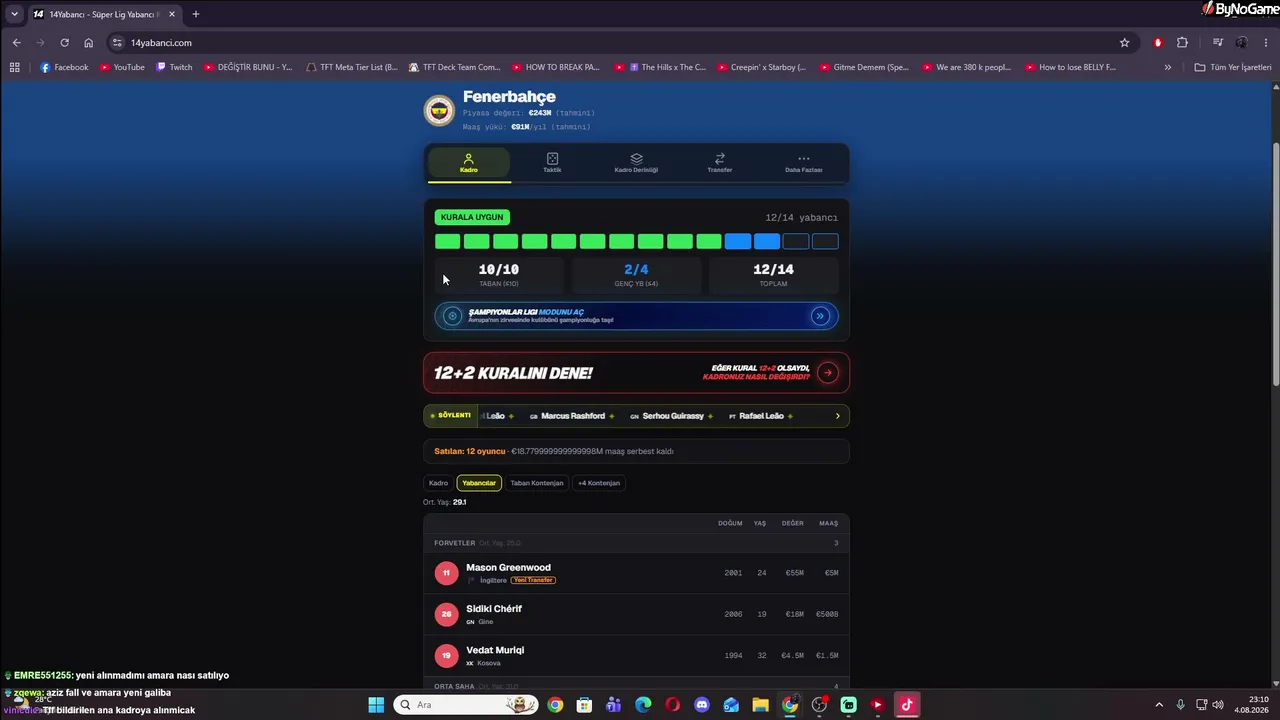The width and height of the screenshot is (1280, 720).
Task: Click jersey number 11 badge
Action: (x=446, y=573)
